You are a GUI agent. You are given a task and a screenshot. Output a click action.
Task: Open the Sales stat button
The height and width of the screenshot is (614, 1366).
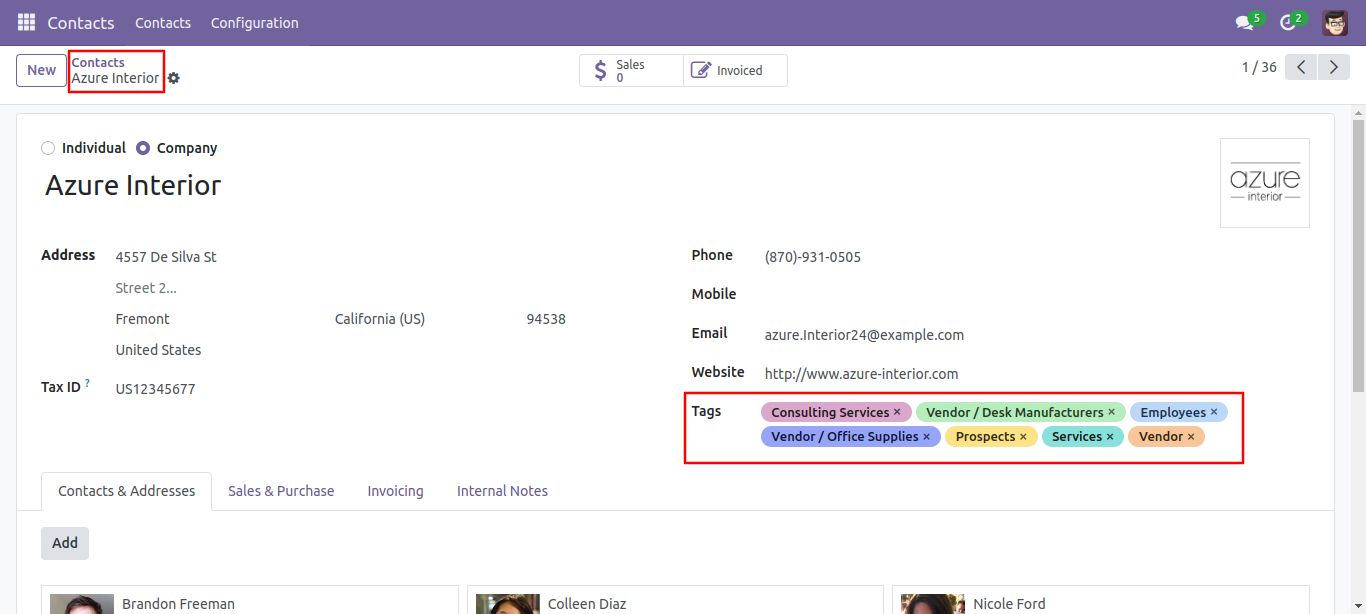[631, 70]
